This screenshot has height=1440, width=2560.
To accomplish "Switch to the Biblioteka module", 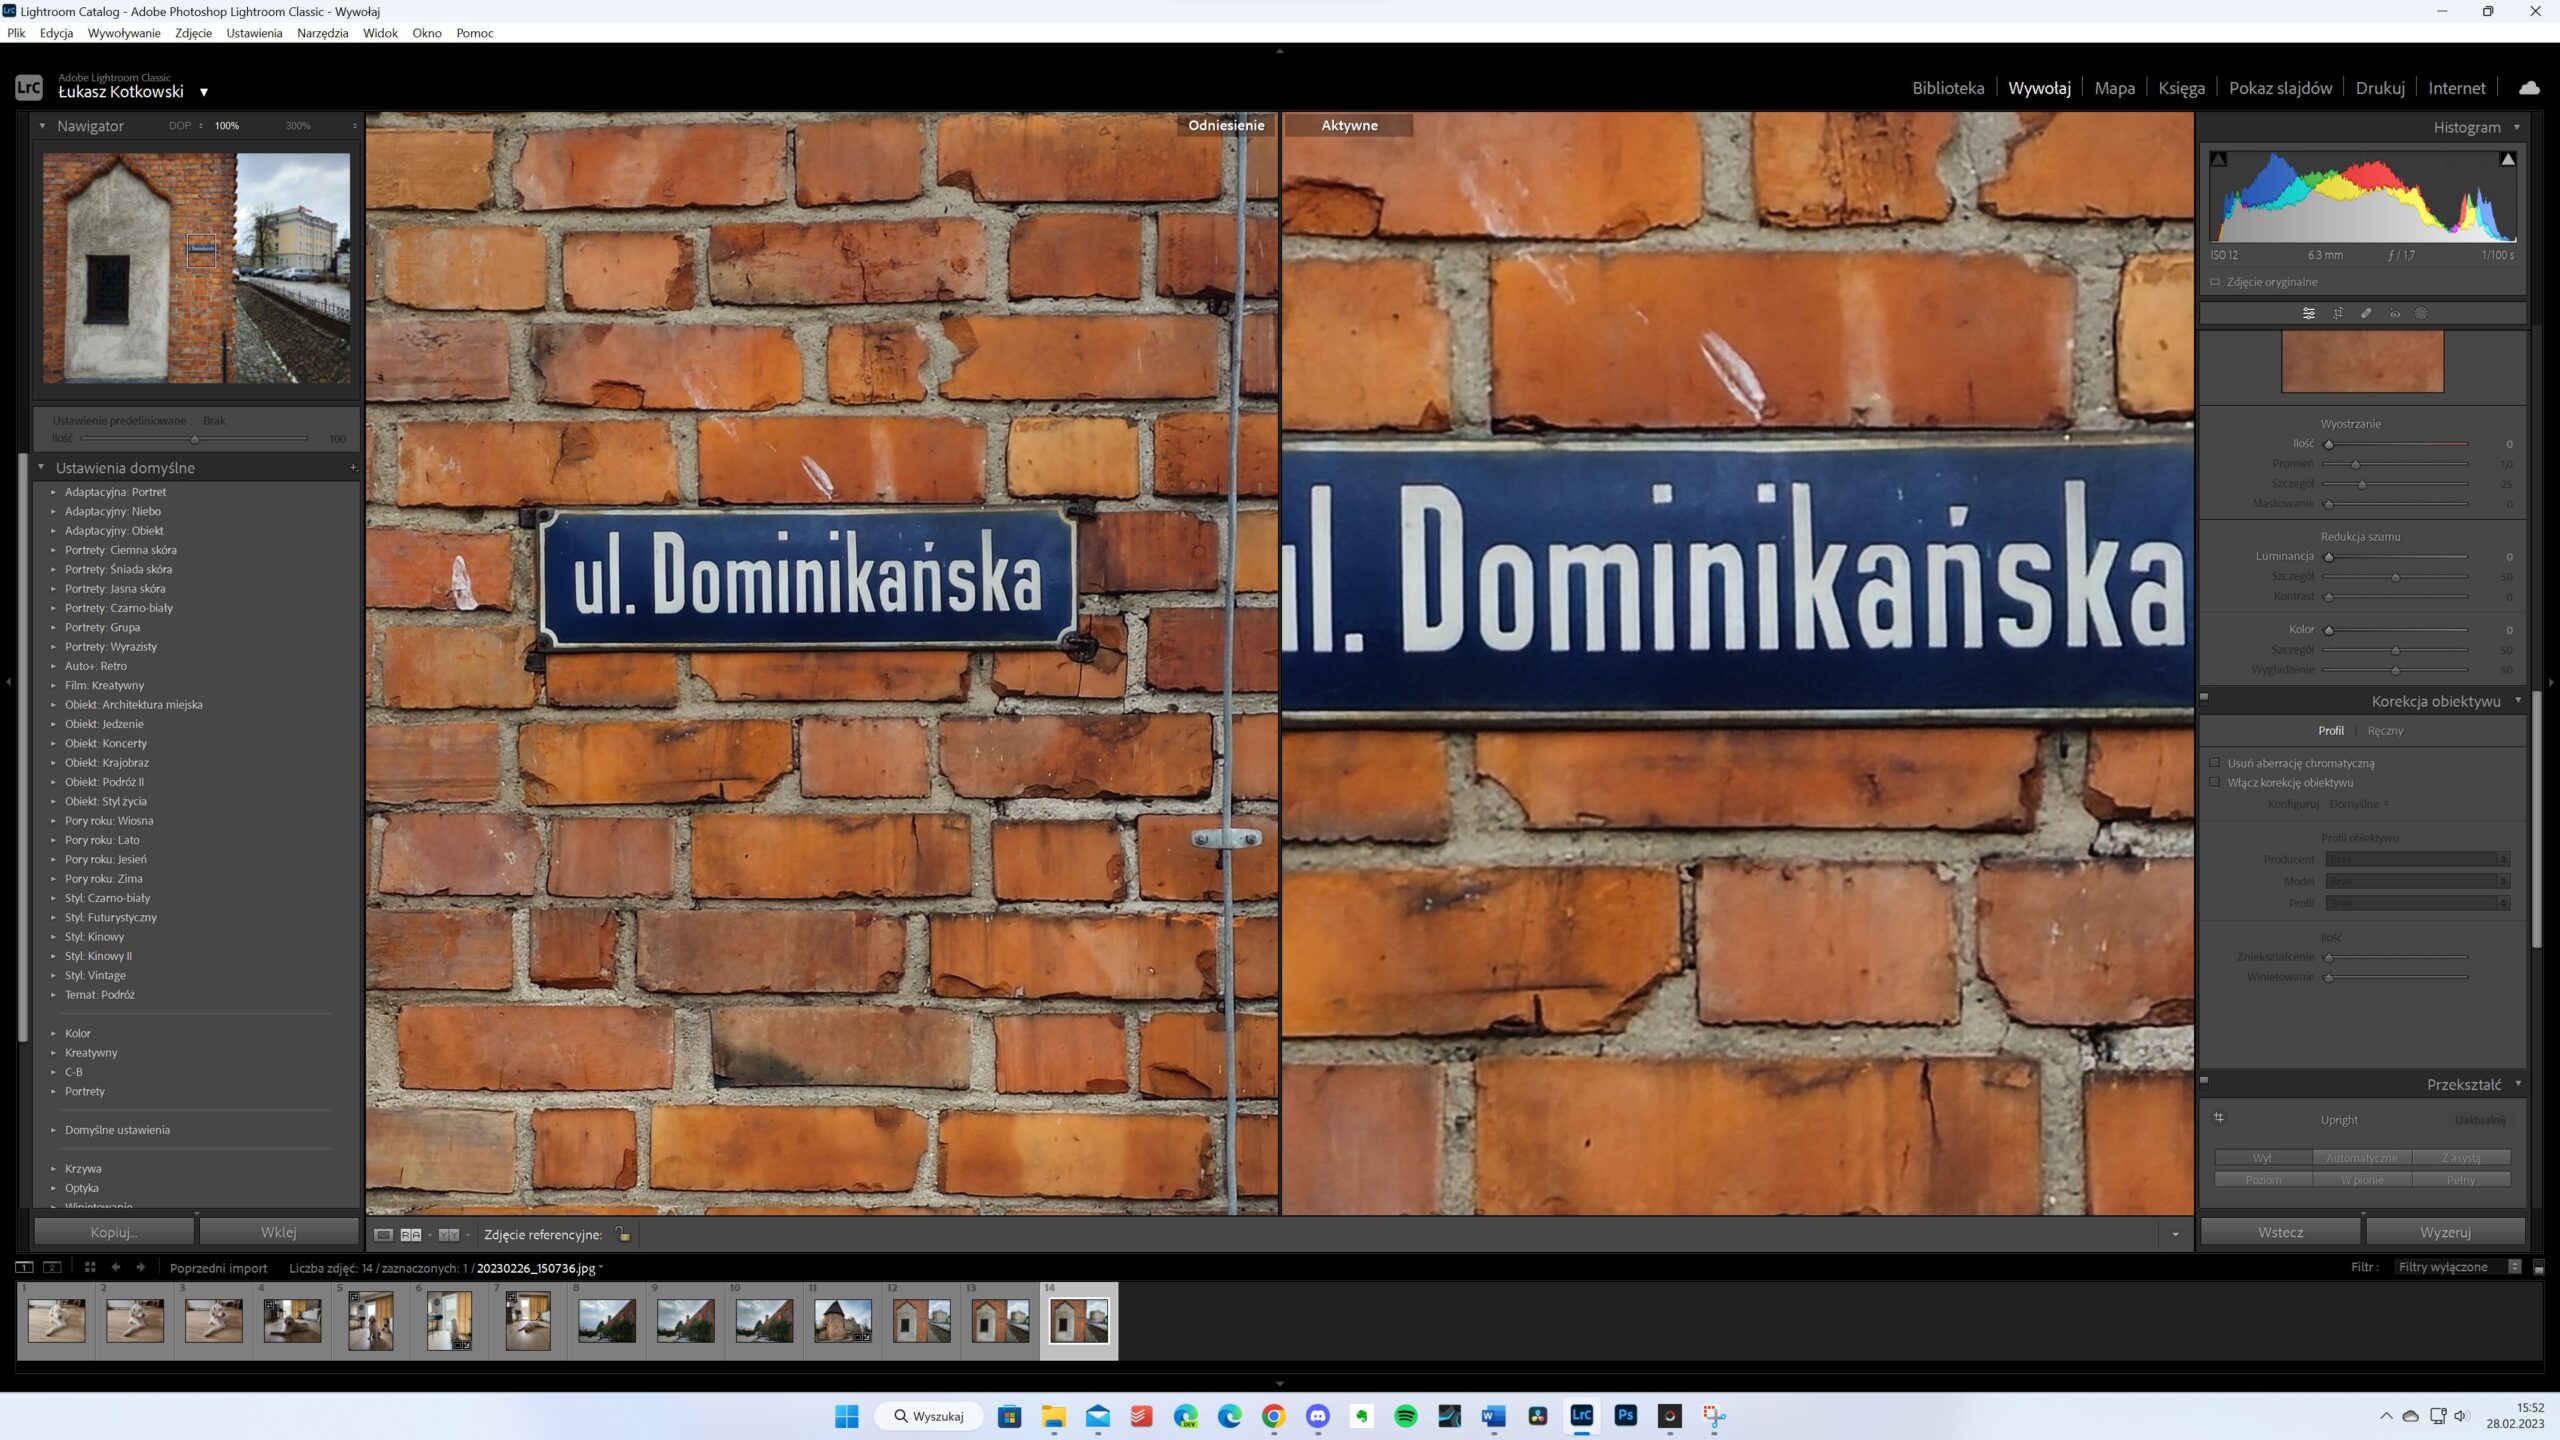I will coord(1947,88).
